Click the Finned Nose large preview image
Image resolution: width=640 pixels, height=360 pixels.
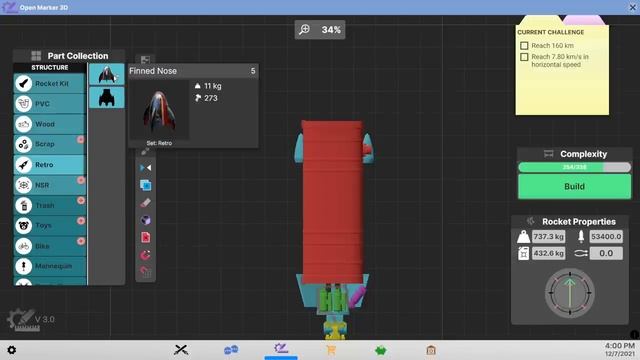[159, 110]
